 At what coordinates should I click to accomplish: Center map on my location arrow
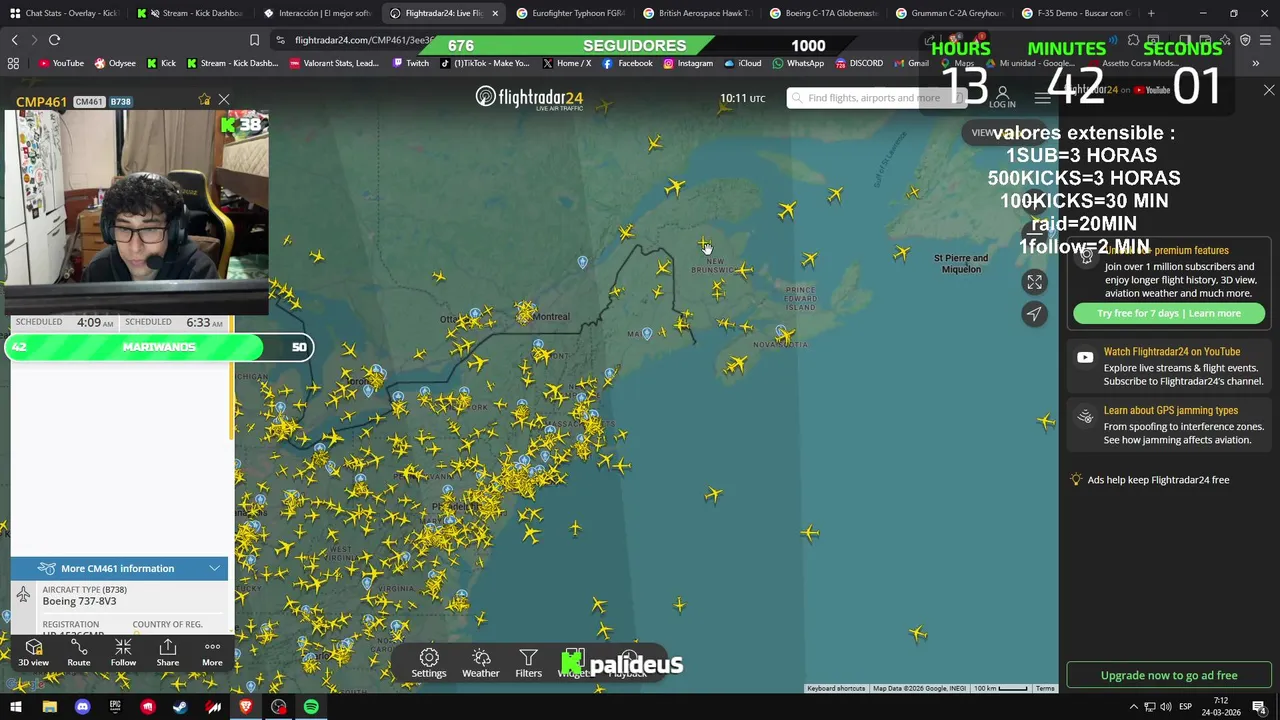coord(1034,314)
